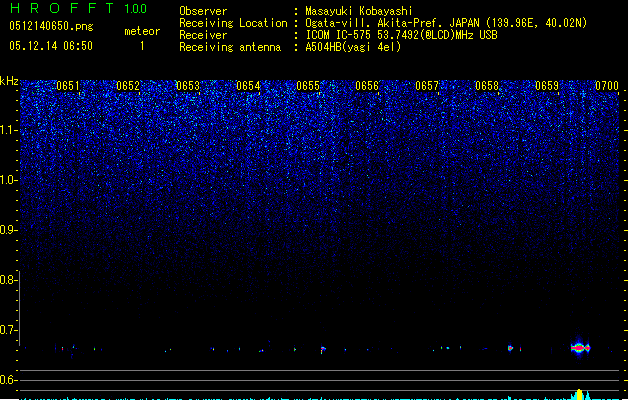Click the 1.1 kHz axis label
Image resolution: width=629 pixels, height=400 pixels.
(x=8, y=130)
